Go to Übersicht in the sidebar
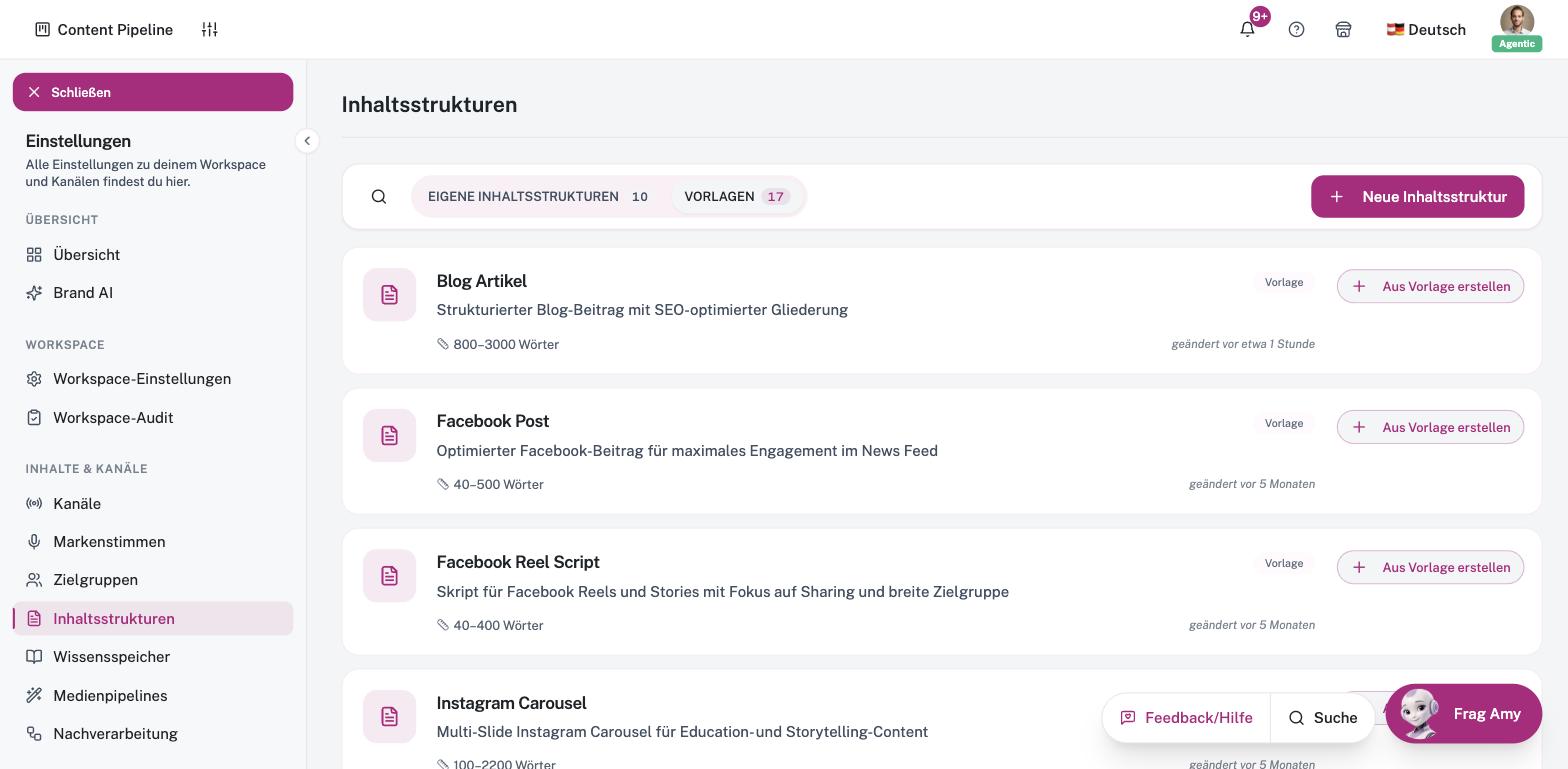This screenshot has width=1568, height=769. click(153, 255)
